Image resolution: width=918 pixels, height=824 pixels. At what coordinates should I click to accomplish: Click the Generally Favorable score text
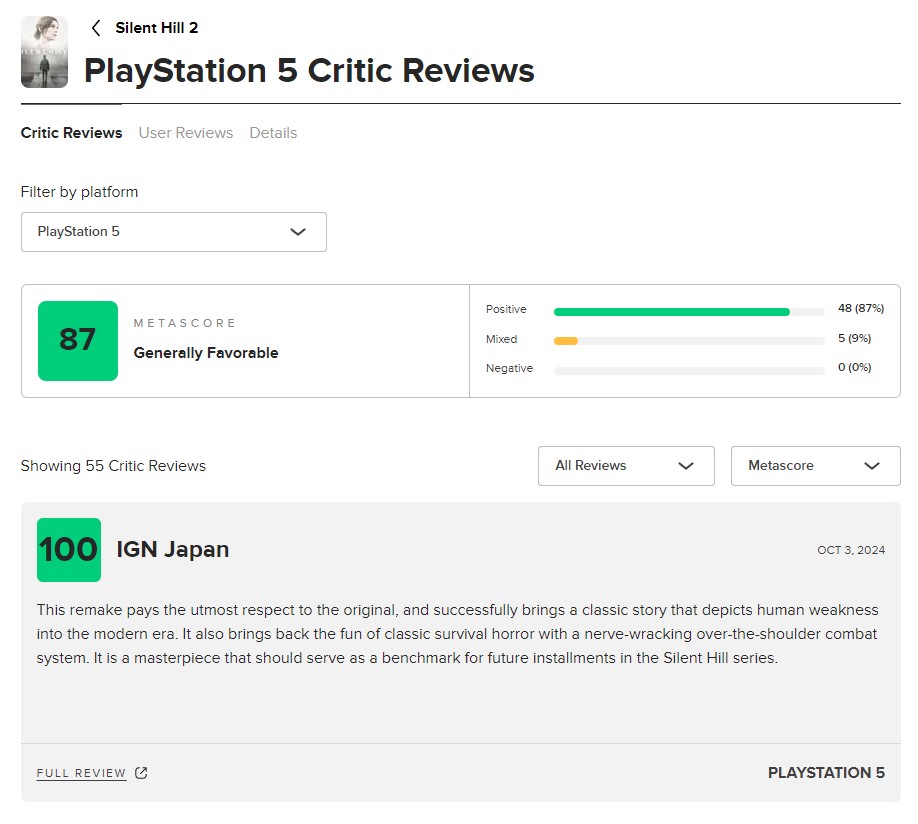coord(206,353)
